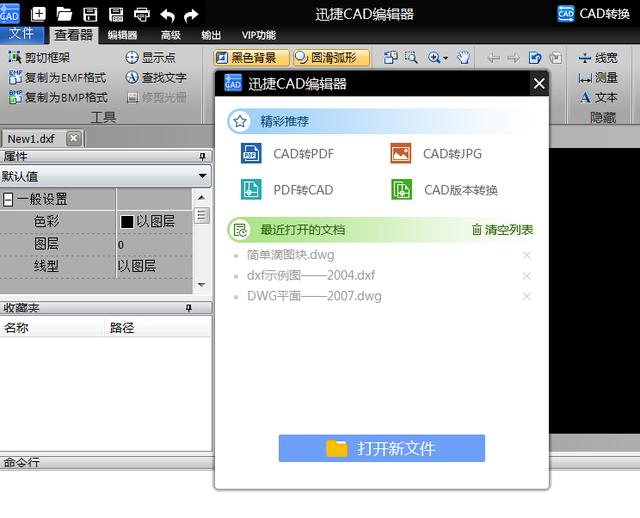This screenshot has width=640, height=518.
Task: Open the 测量 measure tool
Action: (598, 77)
